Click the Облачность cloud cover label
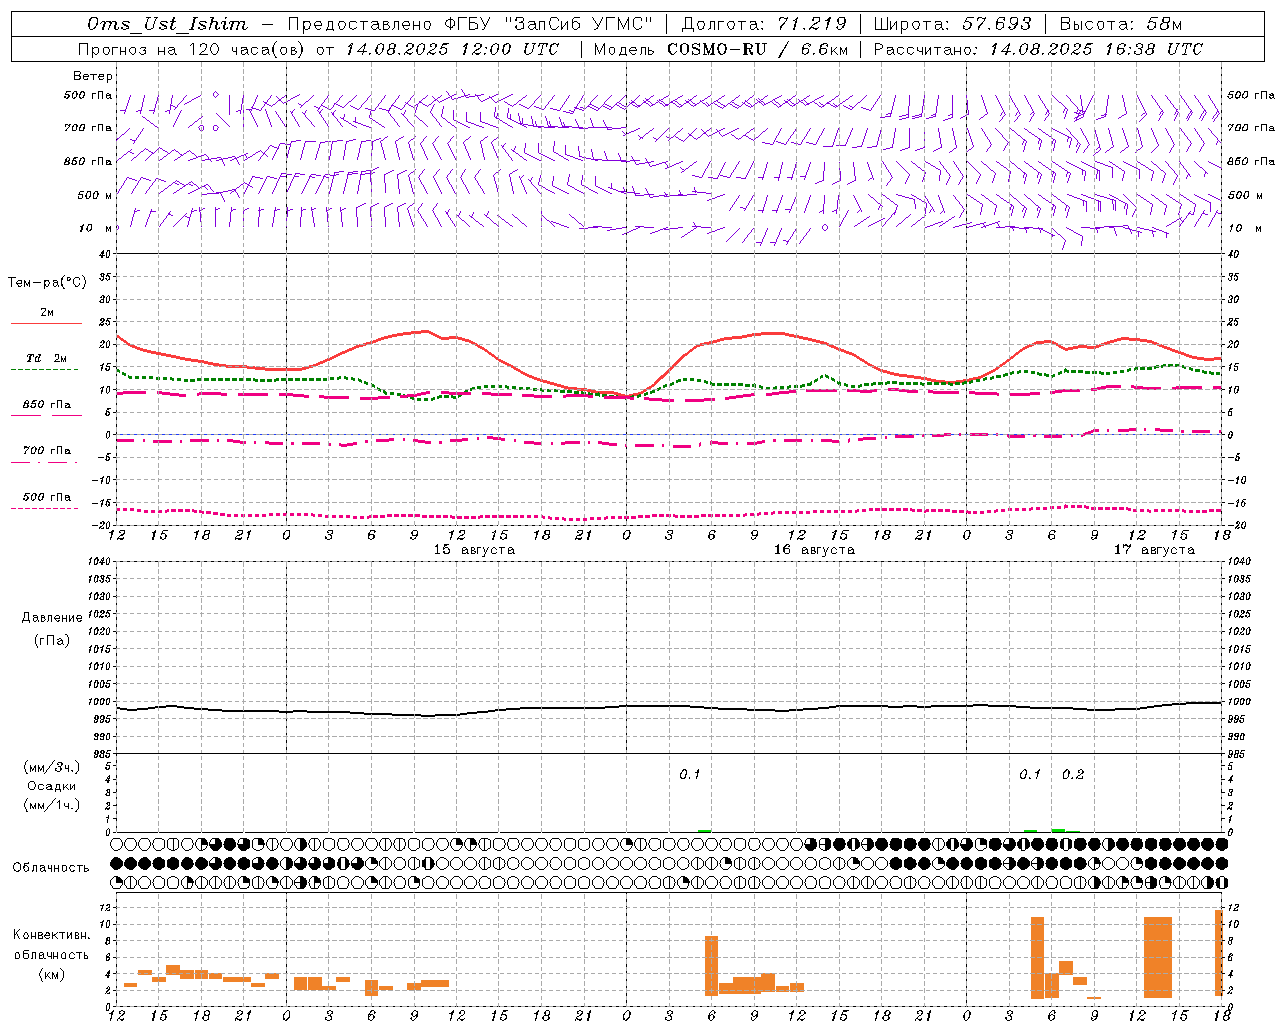The image size is (1280, 1024). pyautogui.click(x=51, y=868)
